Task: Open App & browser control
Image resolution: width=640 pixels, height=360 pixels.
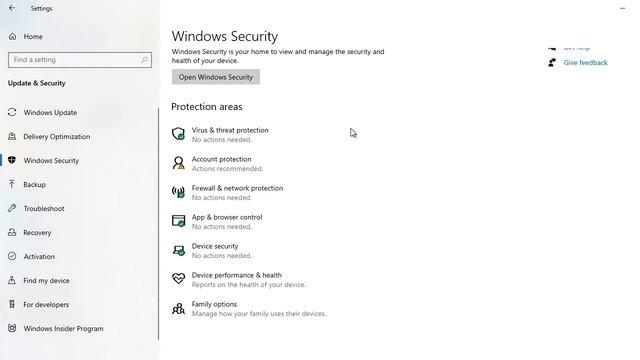Action: coord(227,217)
